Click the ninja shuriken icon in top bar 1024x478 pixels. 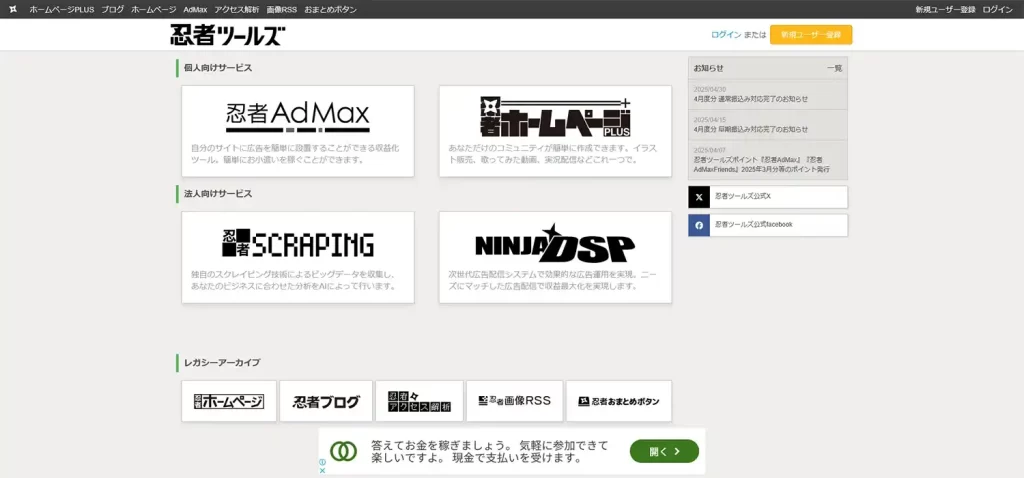pyautogui.click(x=12, y=9)
